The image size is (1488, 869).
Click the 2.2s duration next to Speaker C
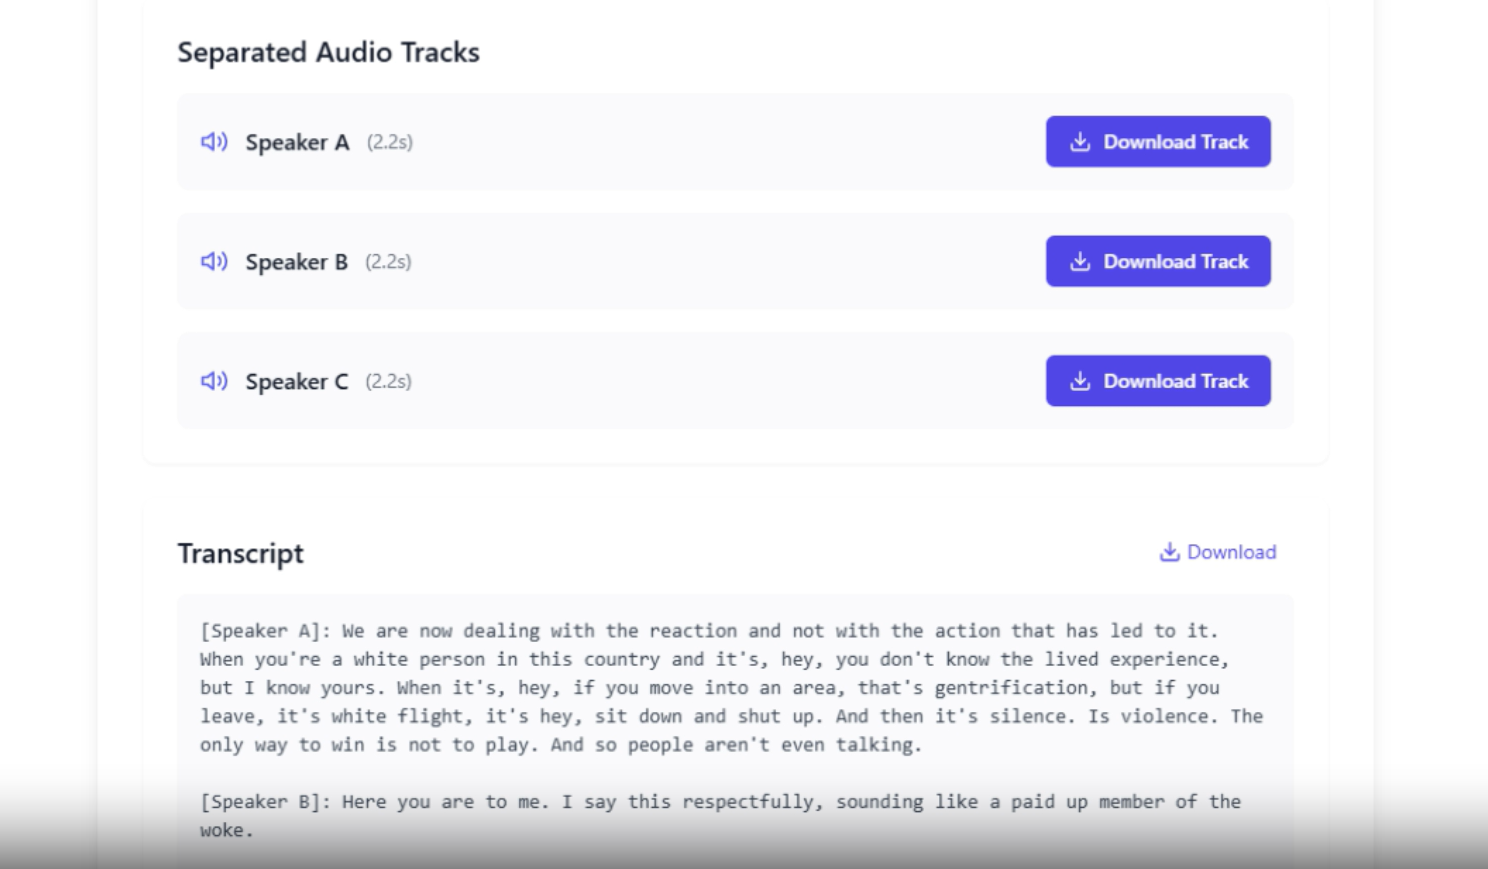tap(388, 381)
